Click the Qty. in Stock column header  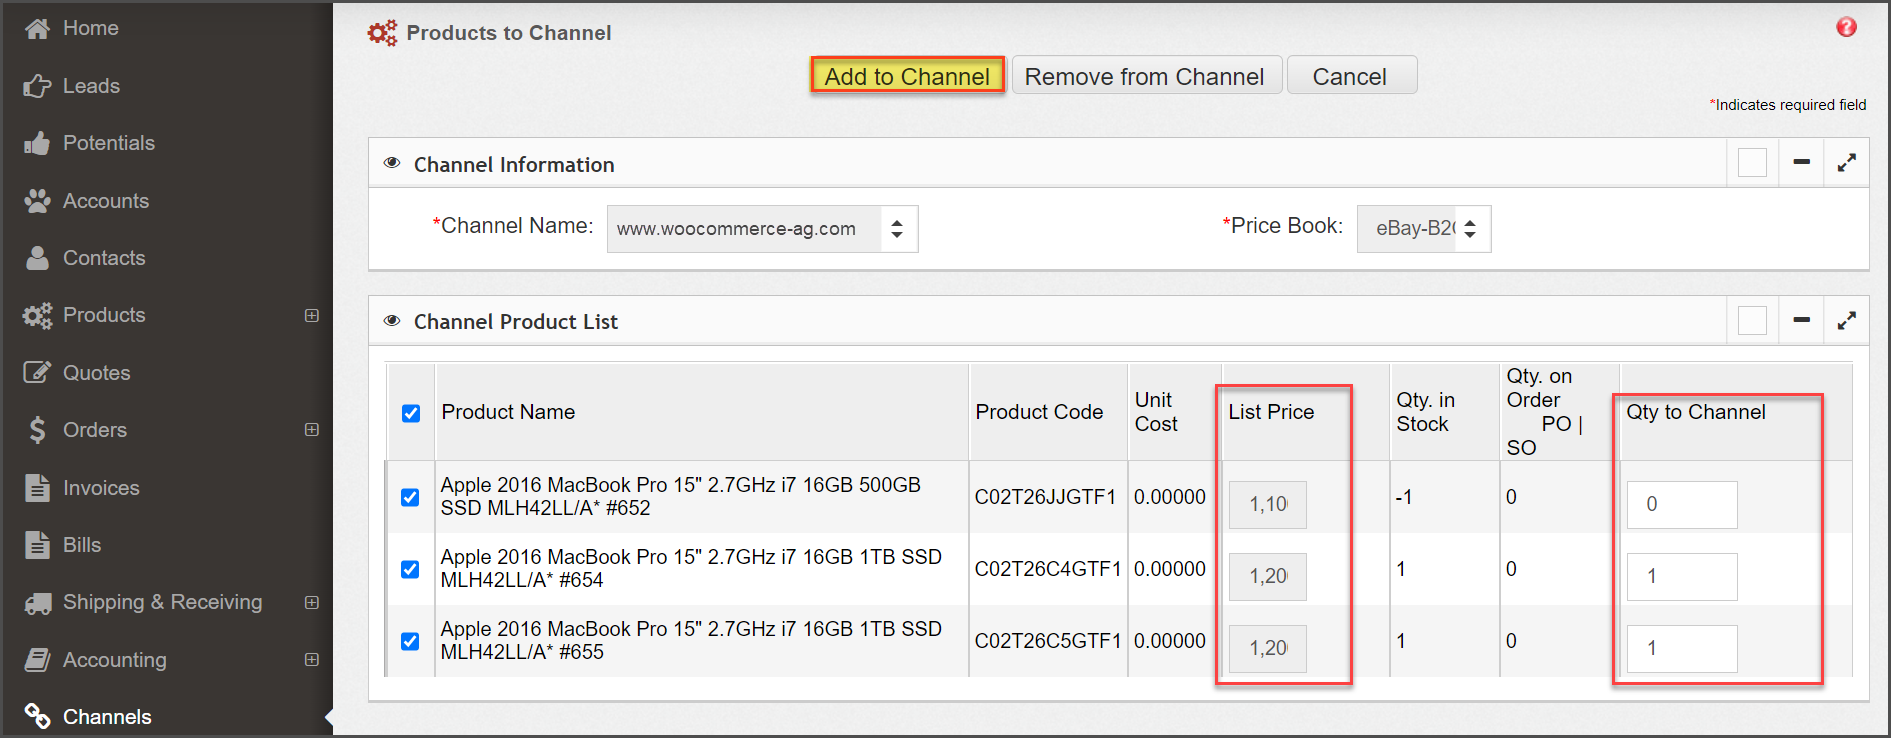coord(1425,412)
